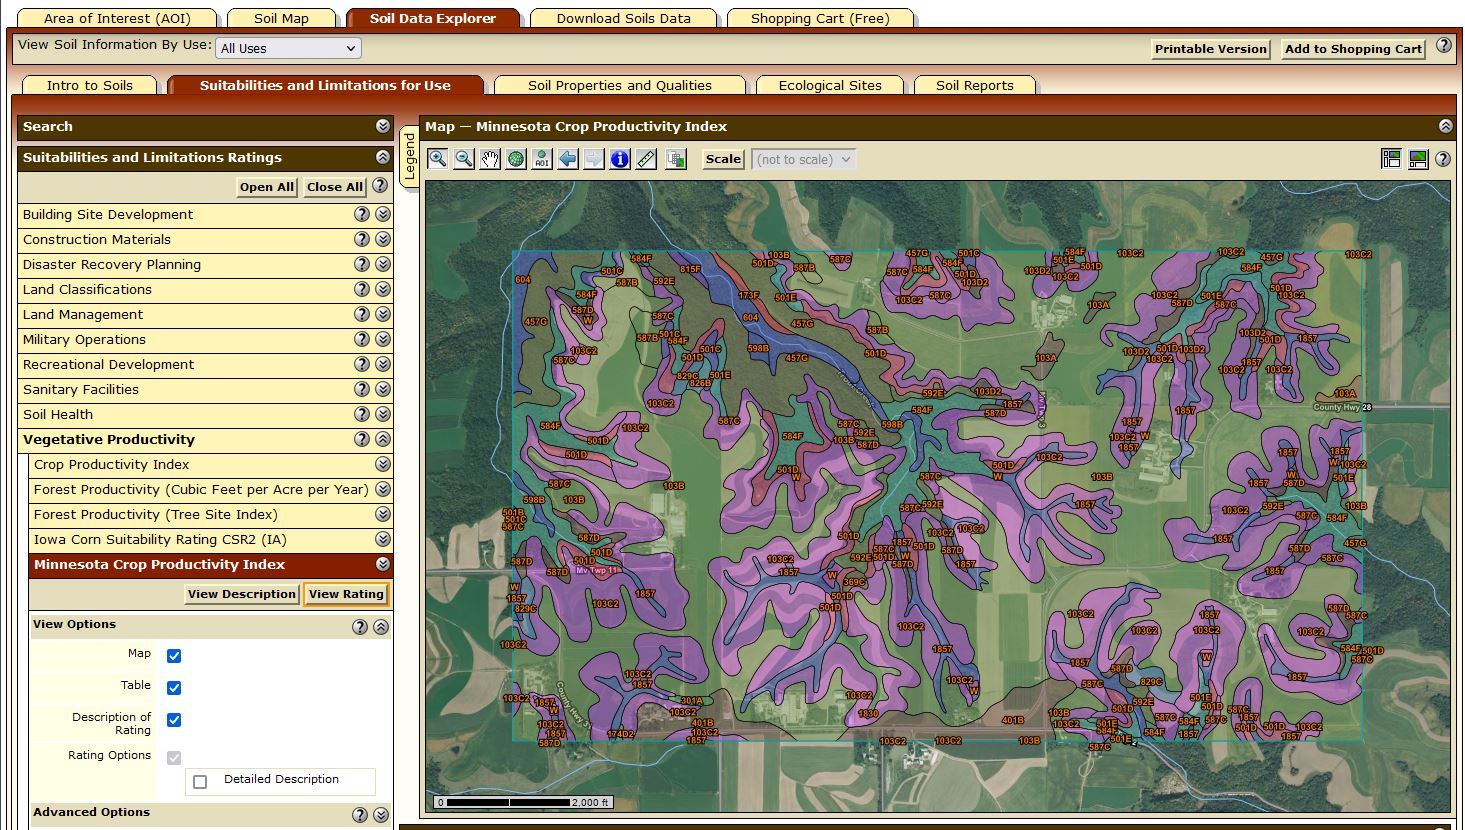Open the vertical Legend side tab
Viewport: 1465px width, 830px height.
[409, 157]
